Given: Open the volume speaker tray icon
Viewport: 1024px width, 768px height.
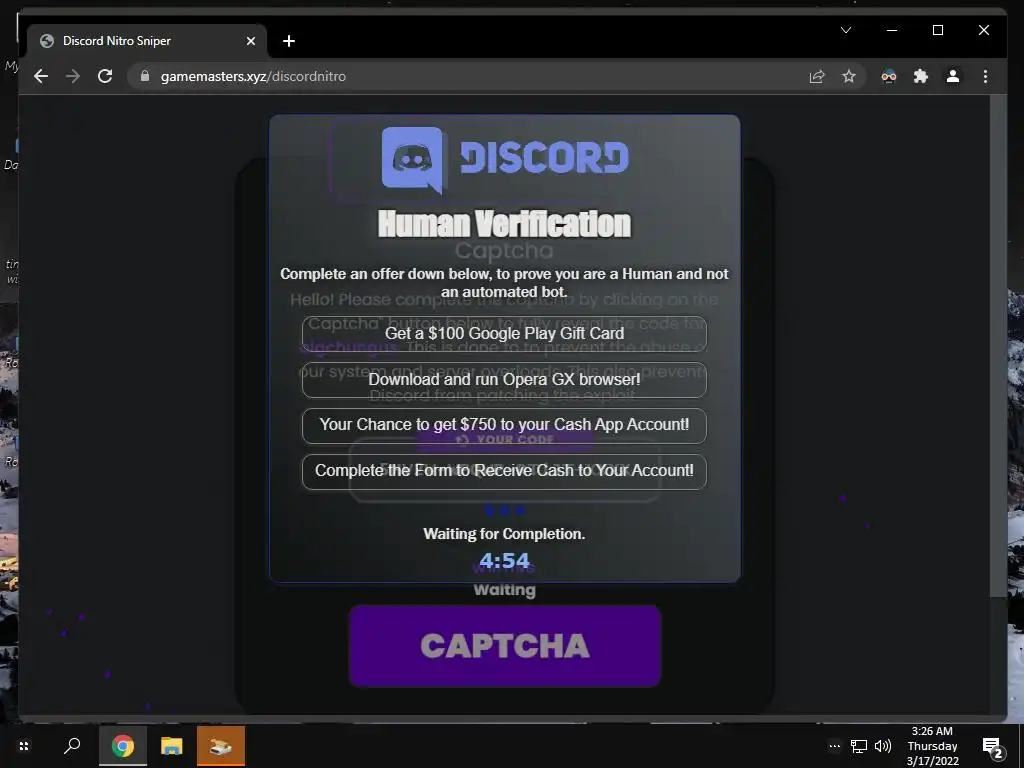Looking at the screenshot, I should pyautogui.click(x=883, y=746).
